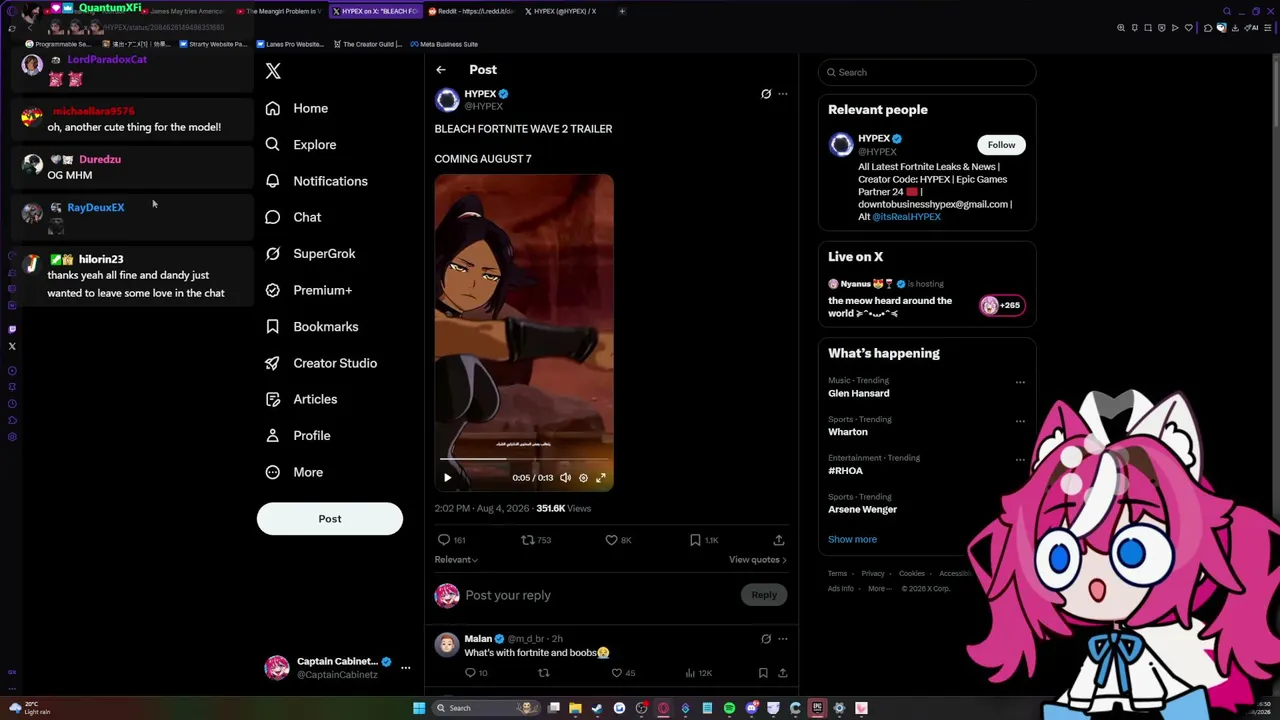This screenshot has height=720, width=1280.
Task: Open Articles from the sidebar
Action: [301, 399]
